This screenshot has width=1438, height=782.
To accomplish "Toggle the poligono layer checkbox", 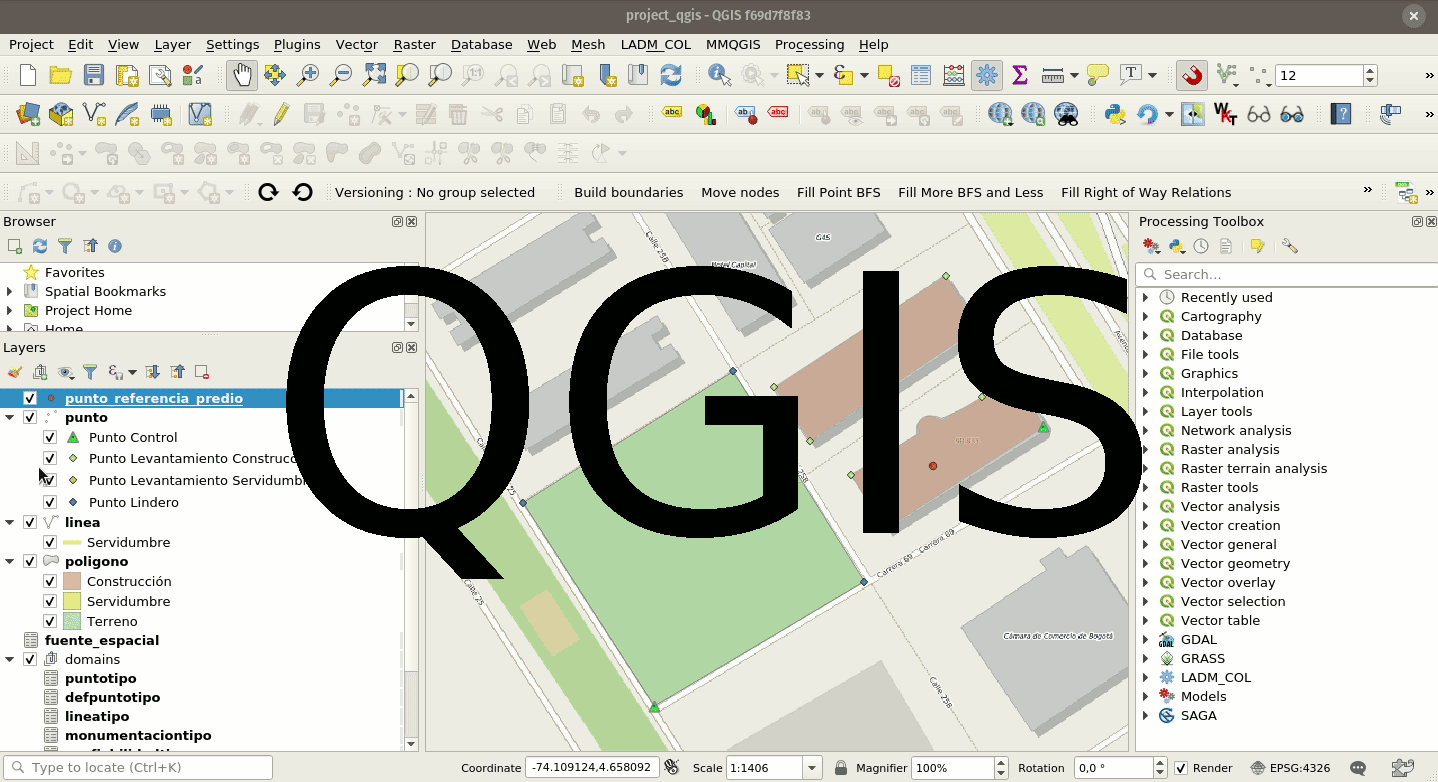I will coord(30,561).
